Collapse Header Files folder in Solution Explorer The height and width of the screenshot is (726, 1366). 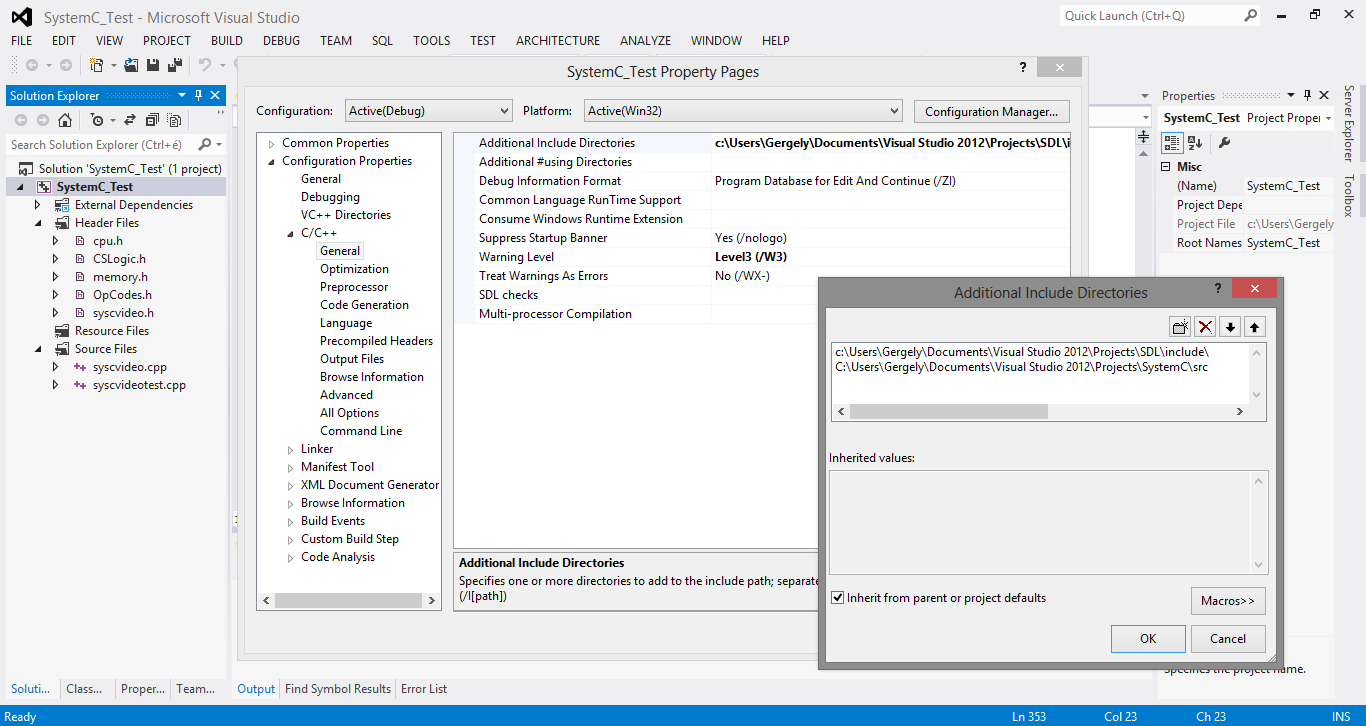point(38,223)
